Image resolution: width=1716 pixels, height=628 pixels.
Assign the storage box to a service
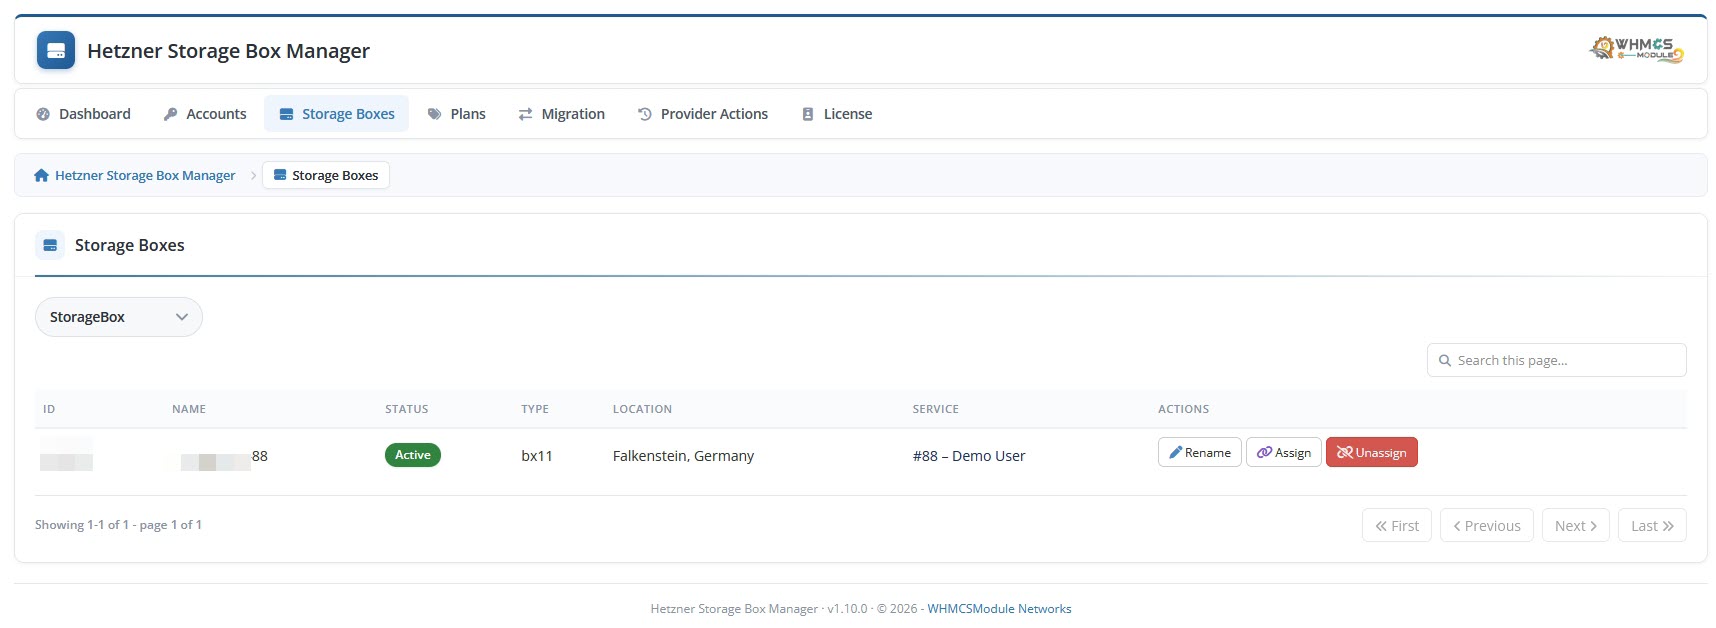tap(1284, 452)
